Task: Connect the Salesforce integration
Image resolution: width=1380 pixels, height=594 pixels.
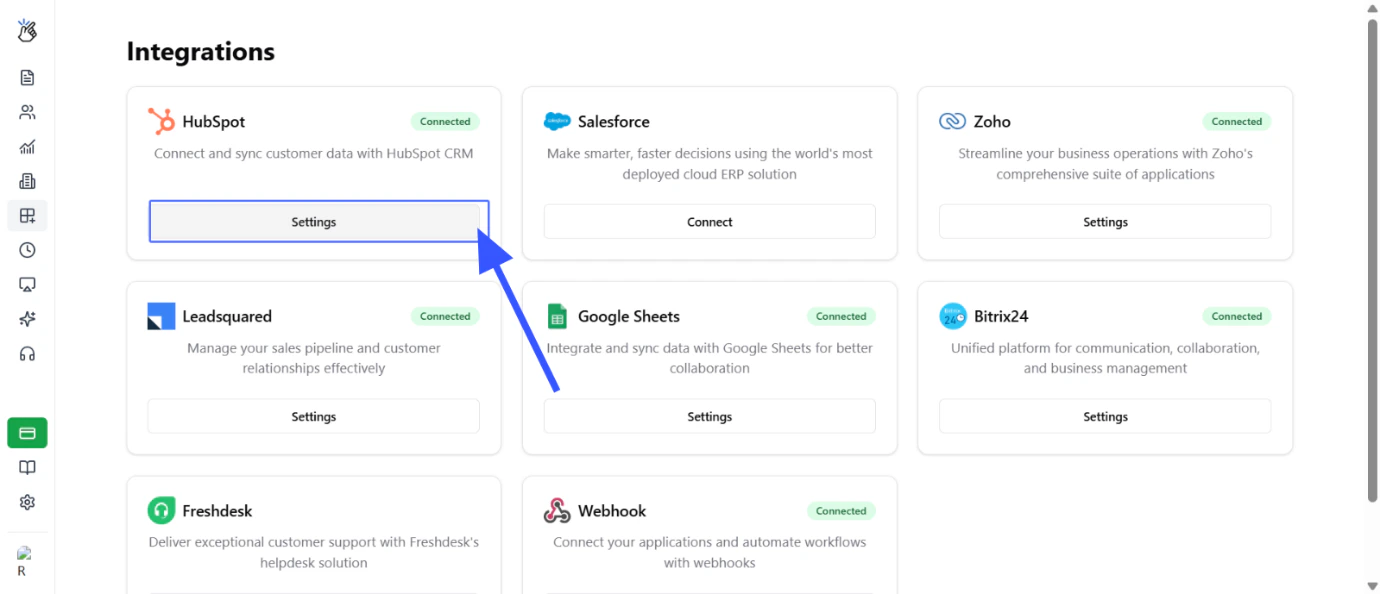Action: click(x=709, y=221)
